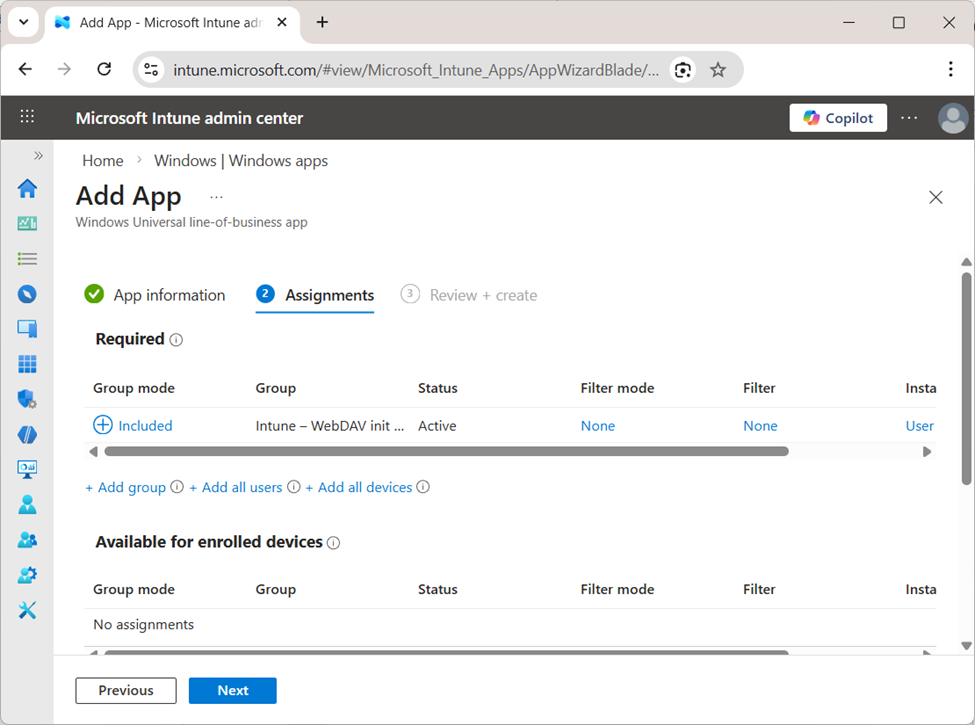Screen dimensions: 975x725
Task: Select the Devices compass icon
Action: click(x=27, y=293)
